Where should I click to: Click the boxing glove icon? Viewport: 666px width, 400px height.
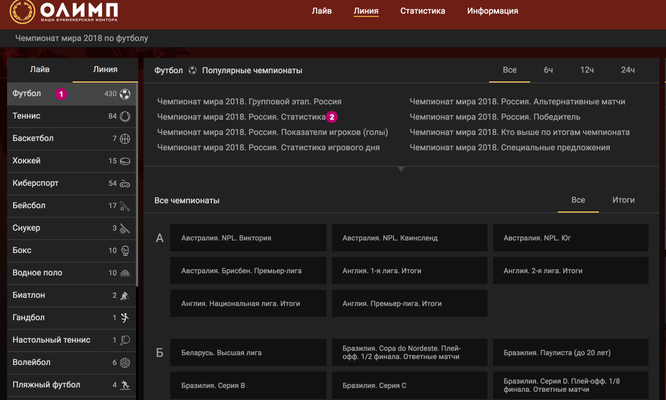125,250
